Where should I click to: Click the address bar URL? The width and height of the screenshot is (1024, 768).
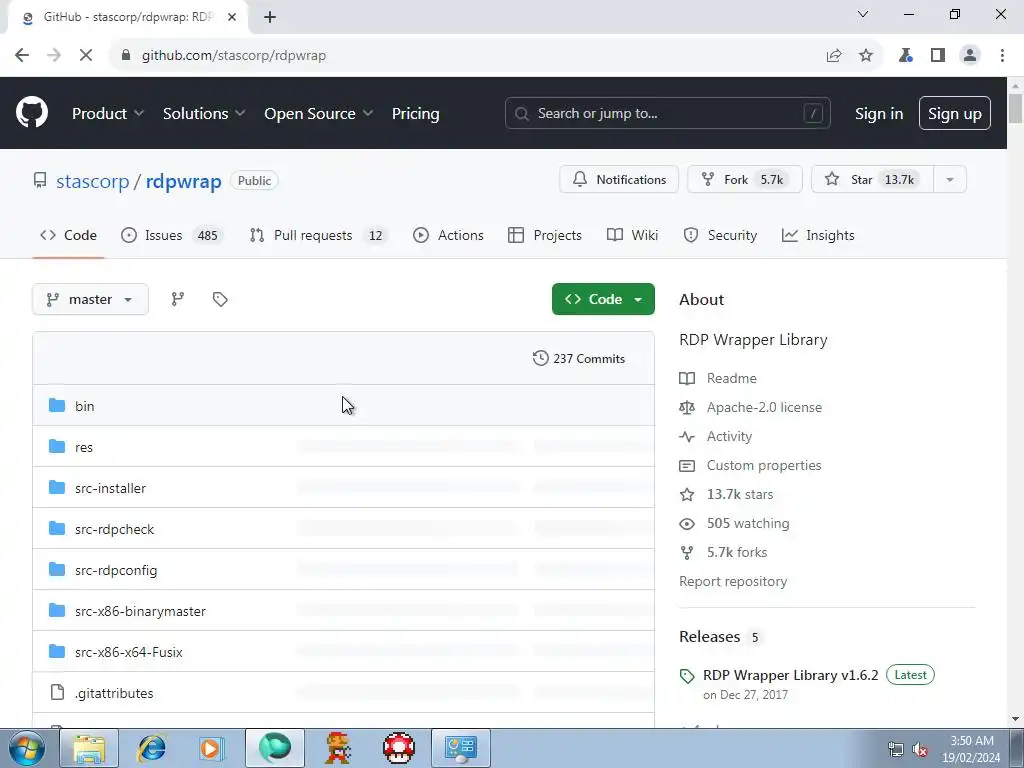click(234, 56)
